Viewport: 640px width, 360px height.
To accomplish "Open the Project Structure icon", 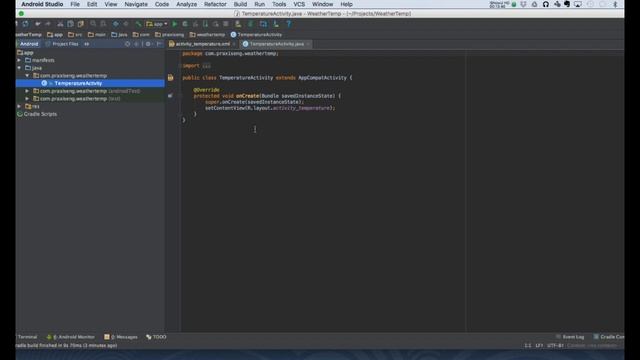I will [x=263, y=24].
